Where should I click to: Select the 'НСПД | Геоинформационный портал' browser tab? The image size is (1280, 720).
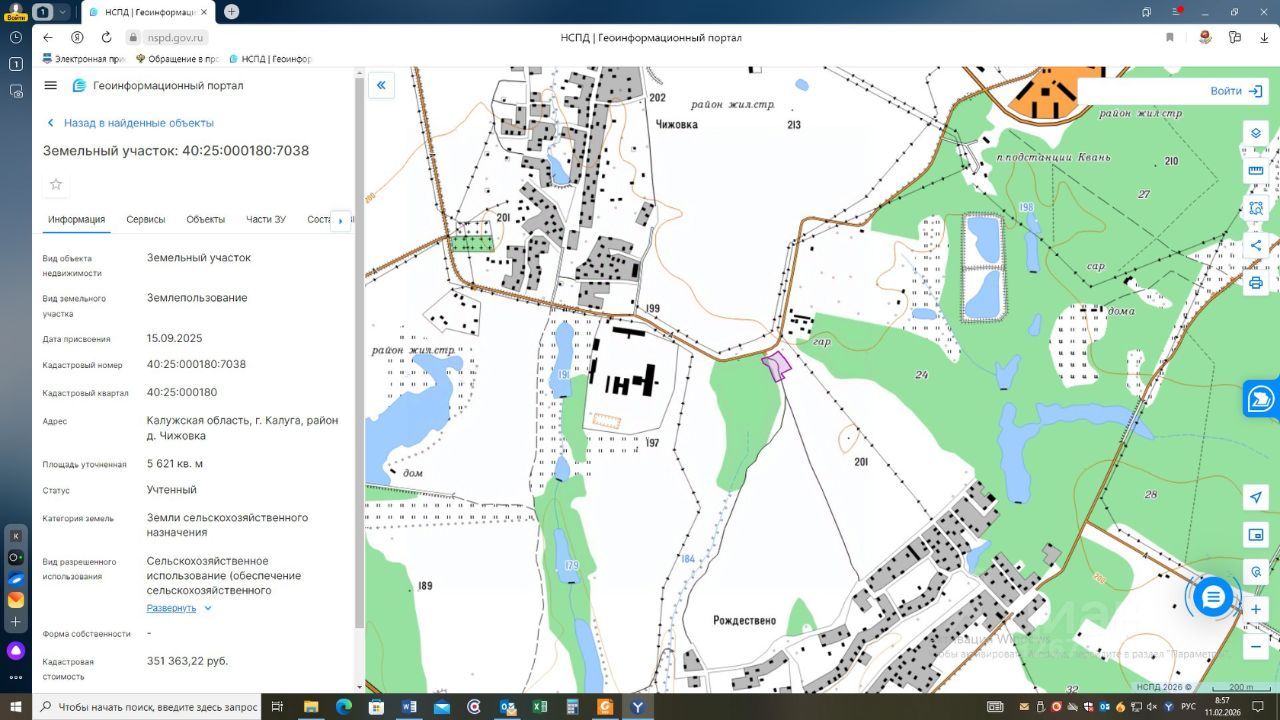[x=146, y=12]
